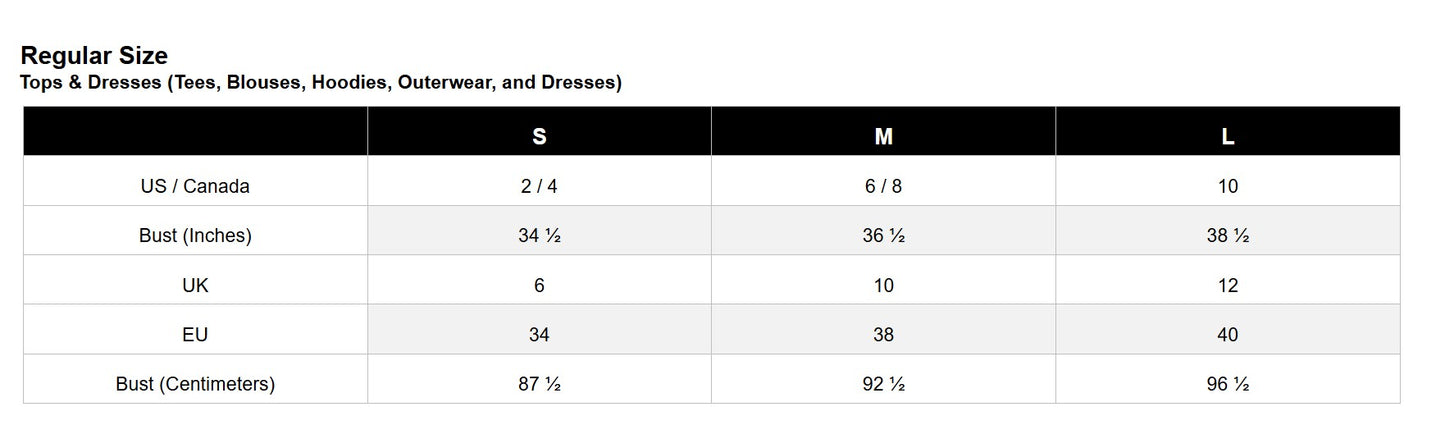
Task: Select the UK row label
Action: [x=195, y=285]
